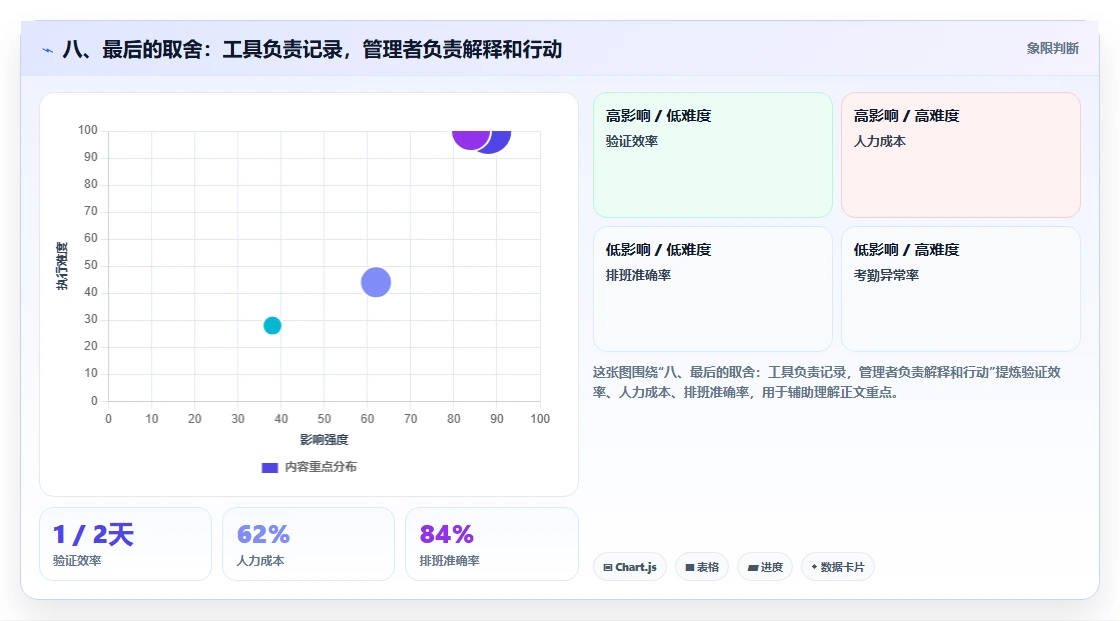Click the 象限判断 label in header
This screenshot has width=1120, height=621.
pos(1052,49)
